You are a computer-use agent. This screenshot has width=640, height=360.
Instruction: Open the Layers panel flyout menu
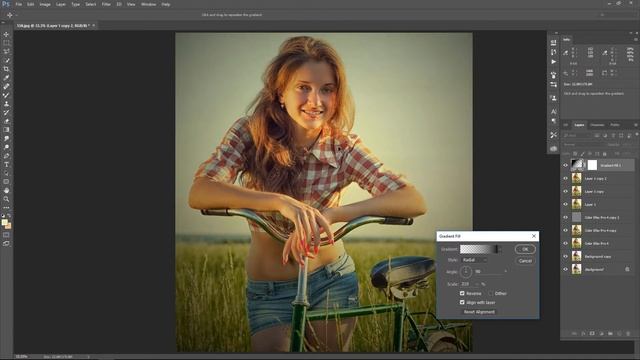[x=636, y=125]
